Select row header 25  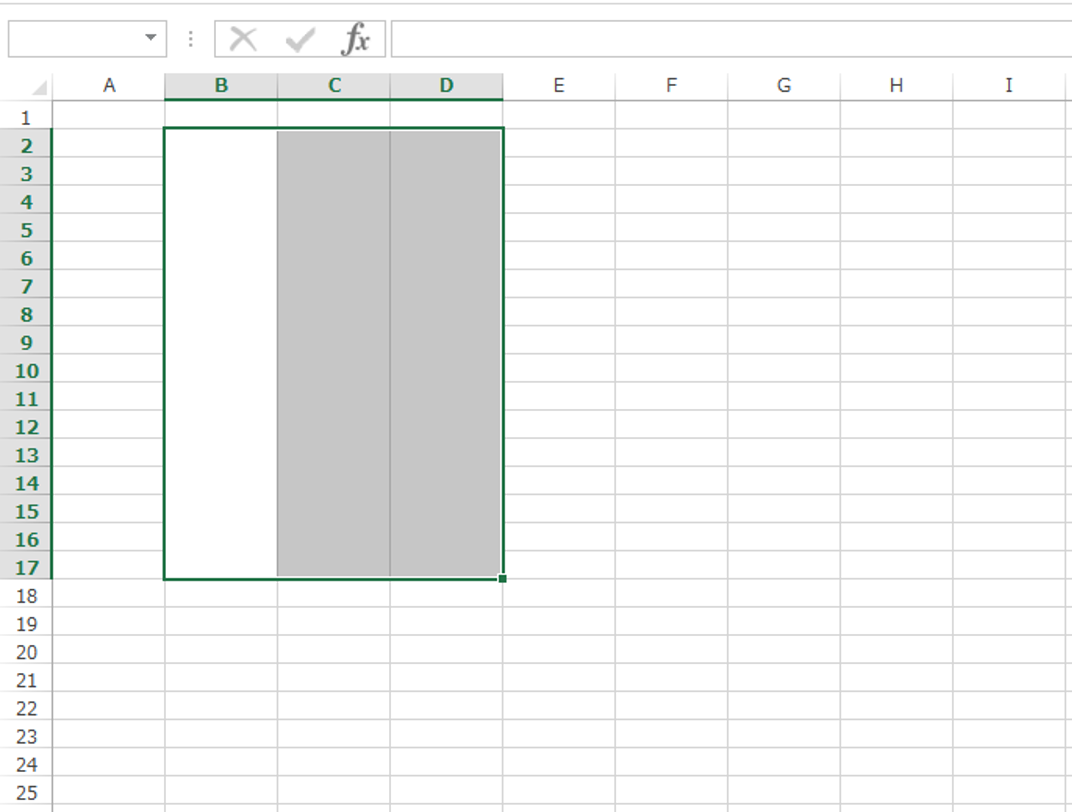(x=27, y=790)
